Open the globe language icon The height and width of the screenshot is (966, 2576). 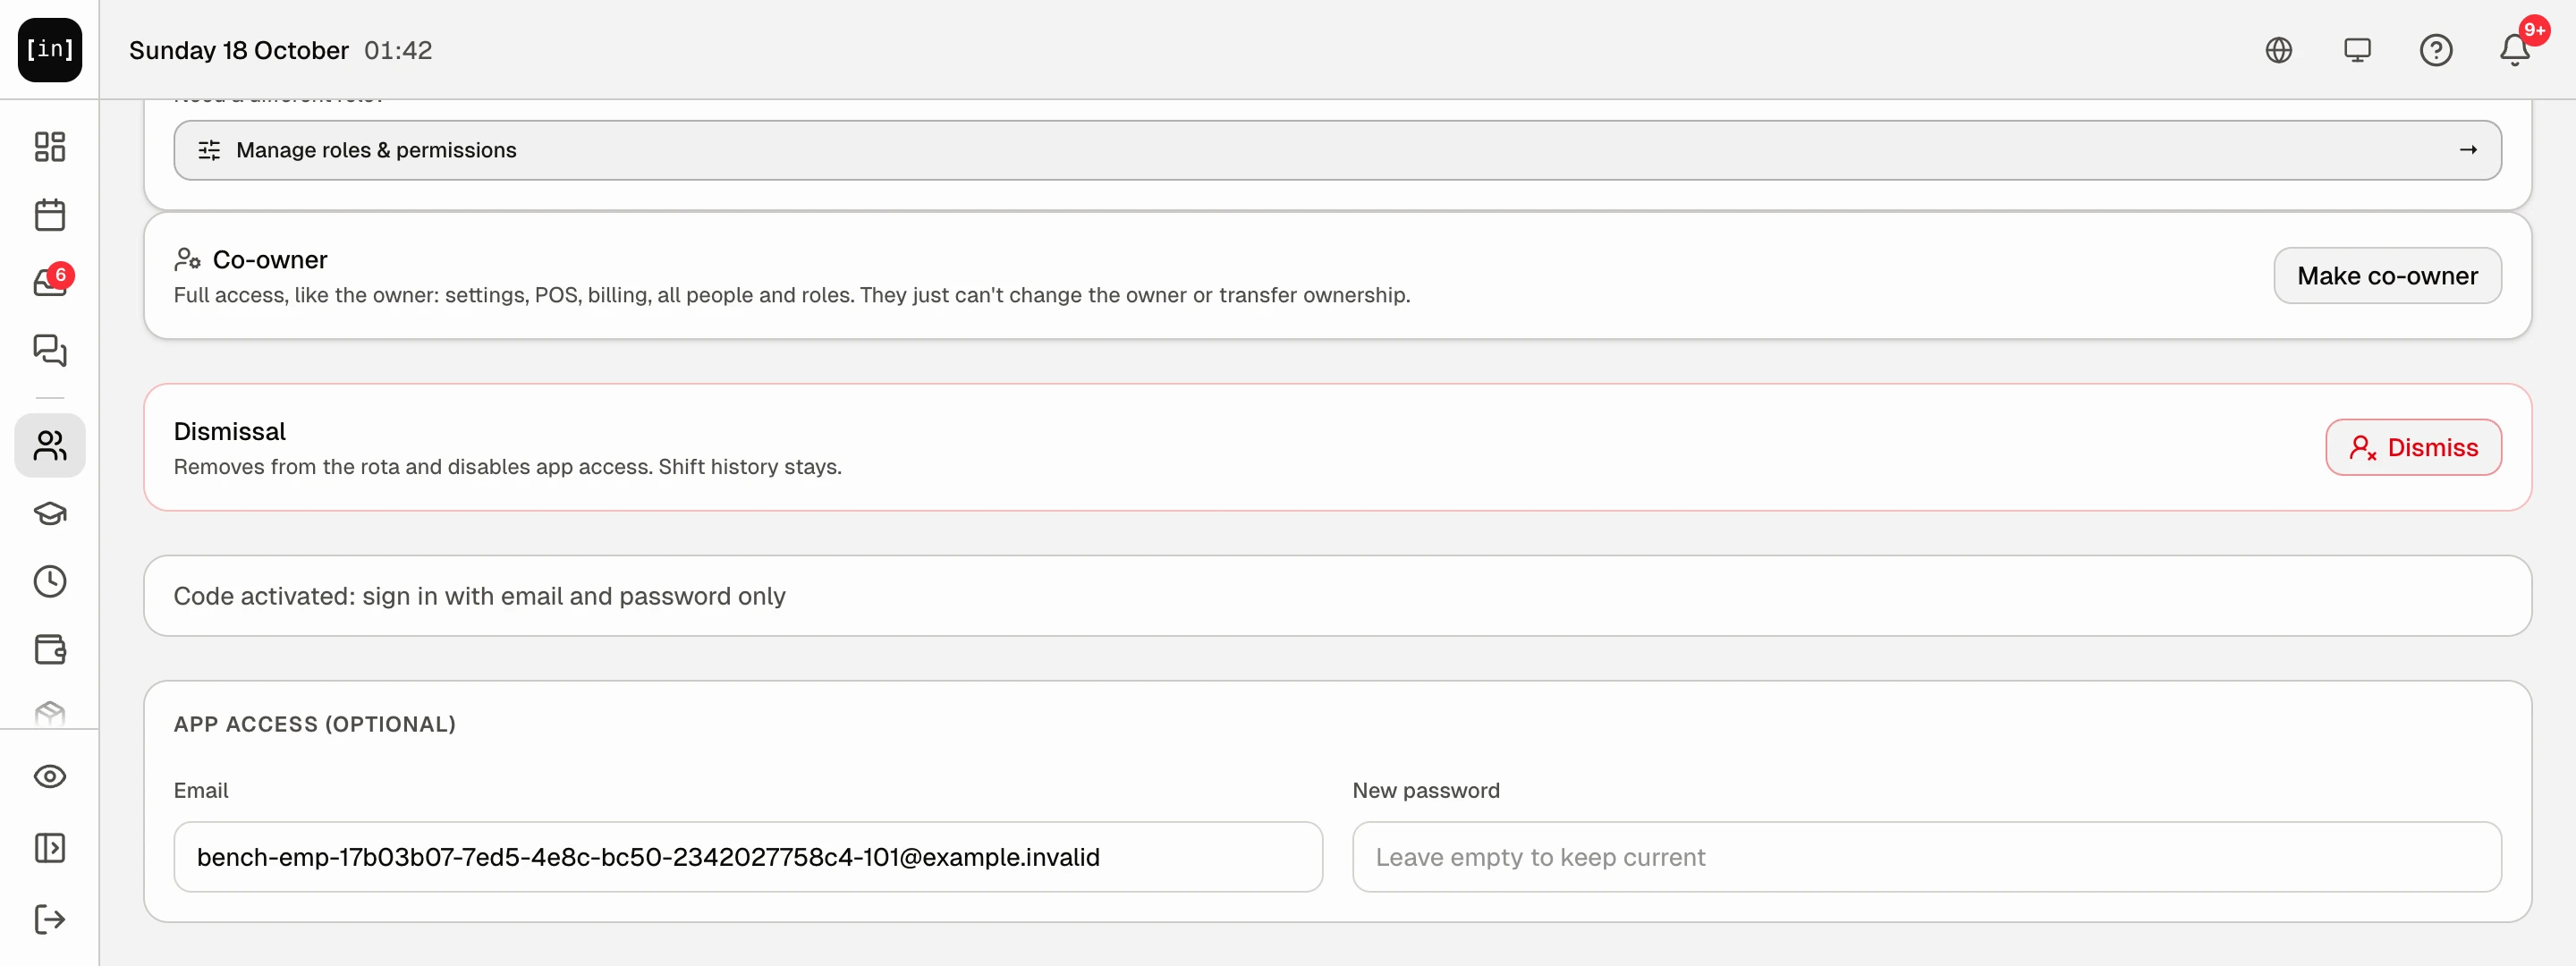pyautogui.click(x=2279, y=50)
